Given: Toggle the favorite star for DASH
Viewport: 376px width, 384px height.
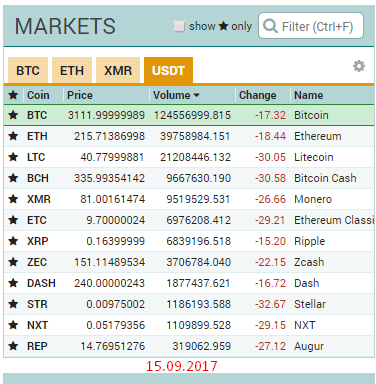Looking at the screenshot, I should [x=13, y=283].
